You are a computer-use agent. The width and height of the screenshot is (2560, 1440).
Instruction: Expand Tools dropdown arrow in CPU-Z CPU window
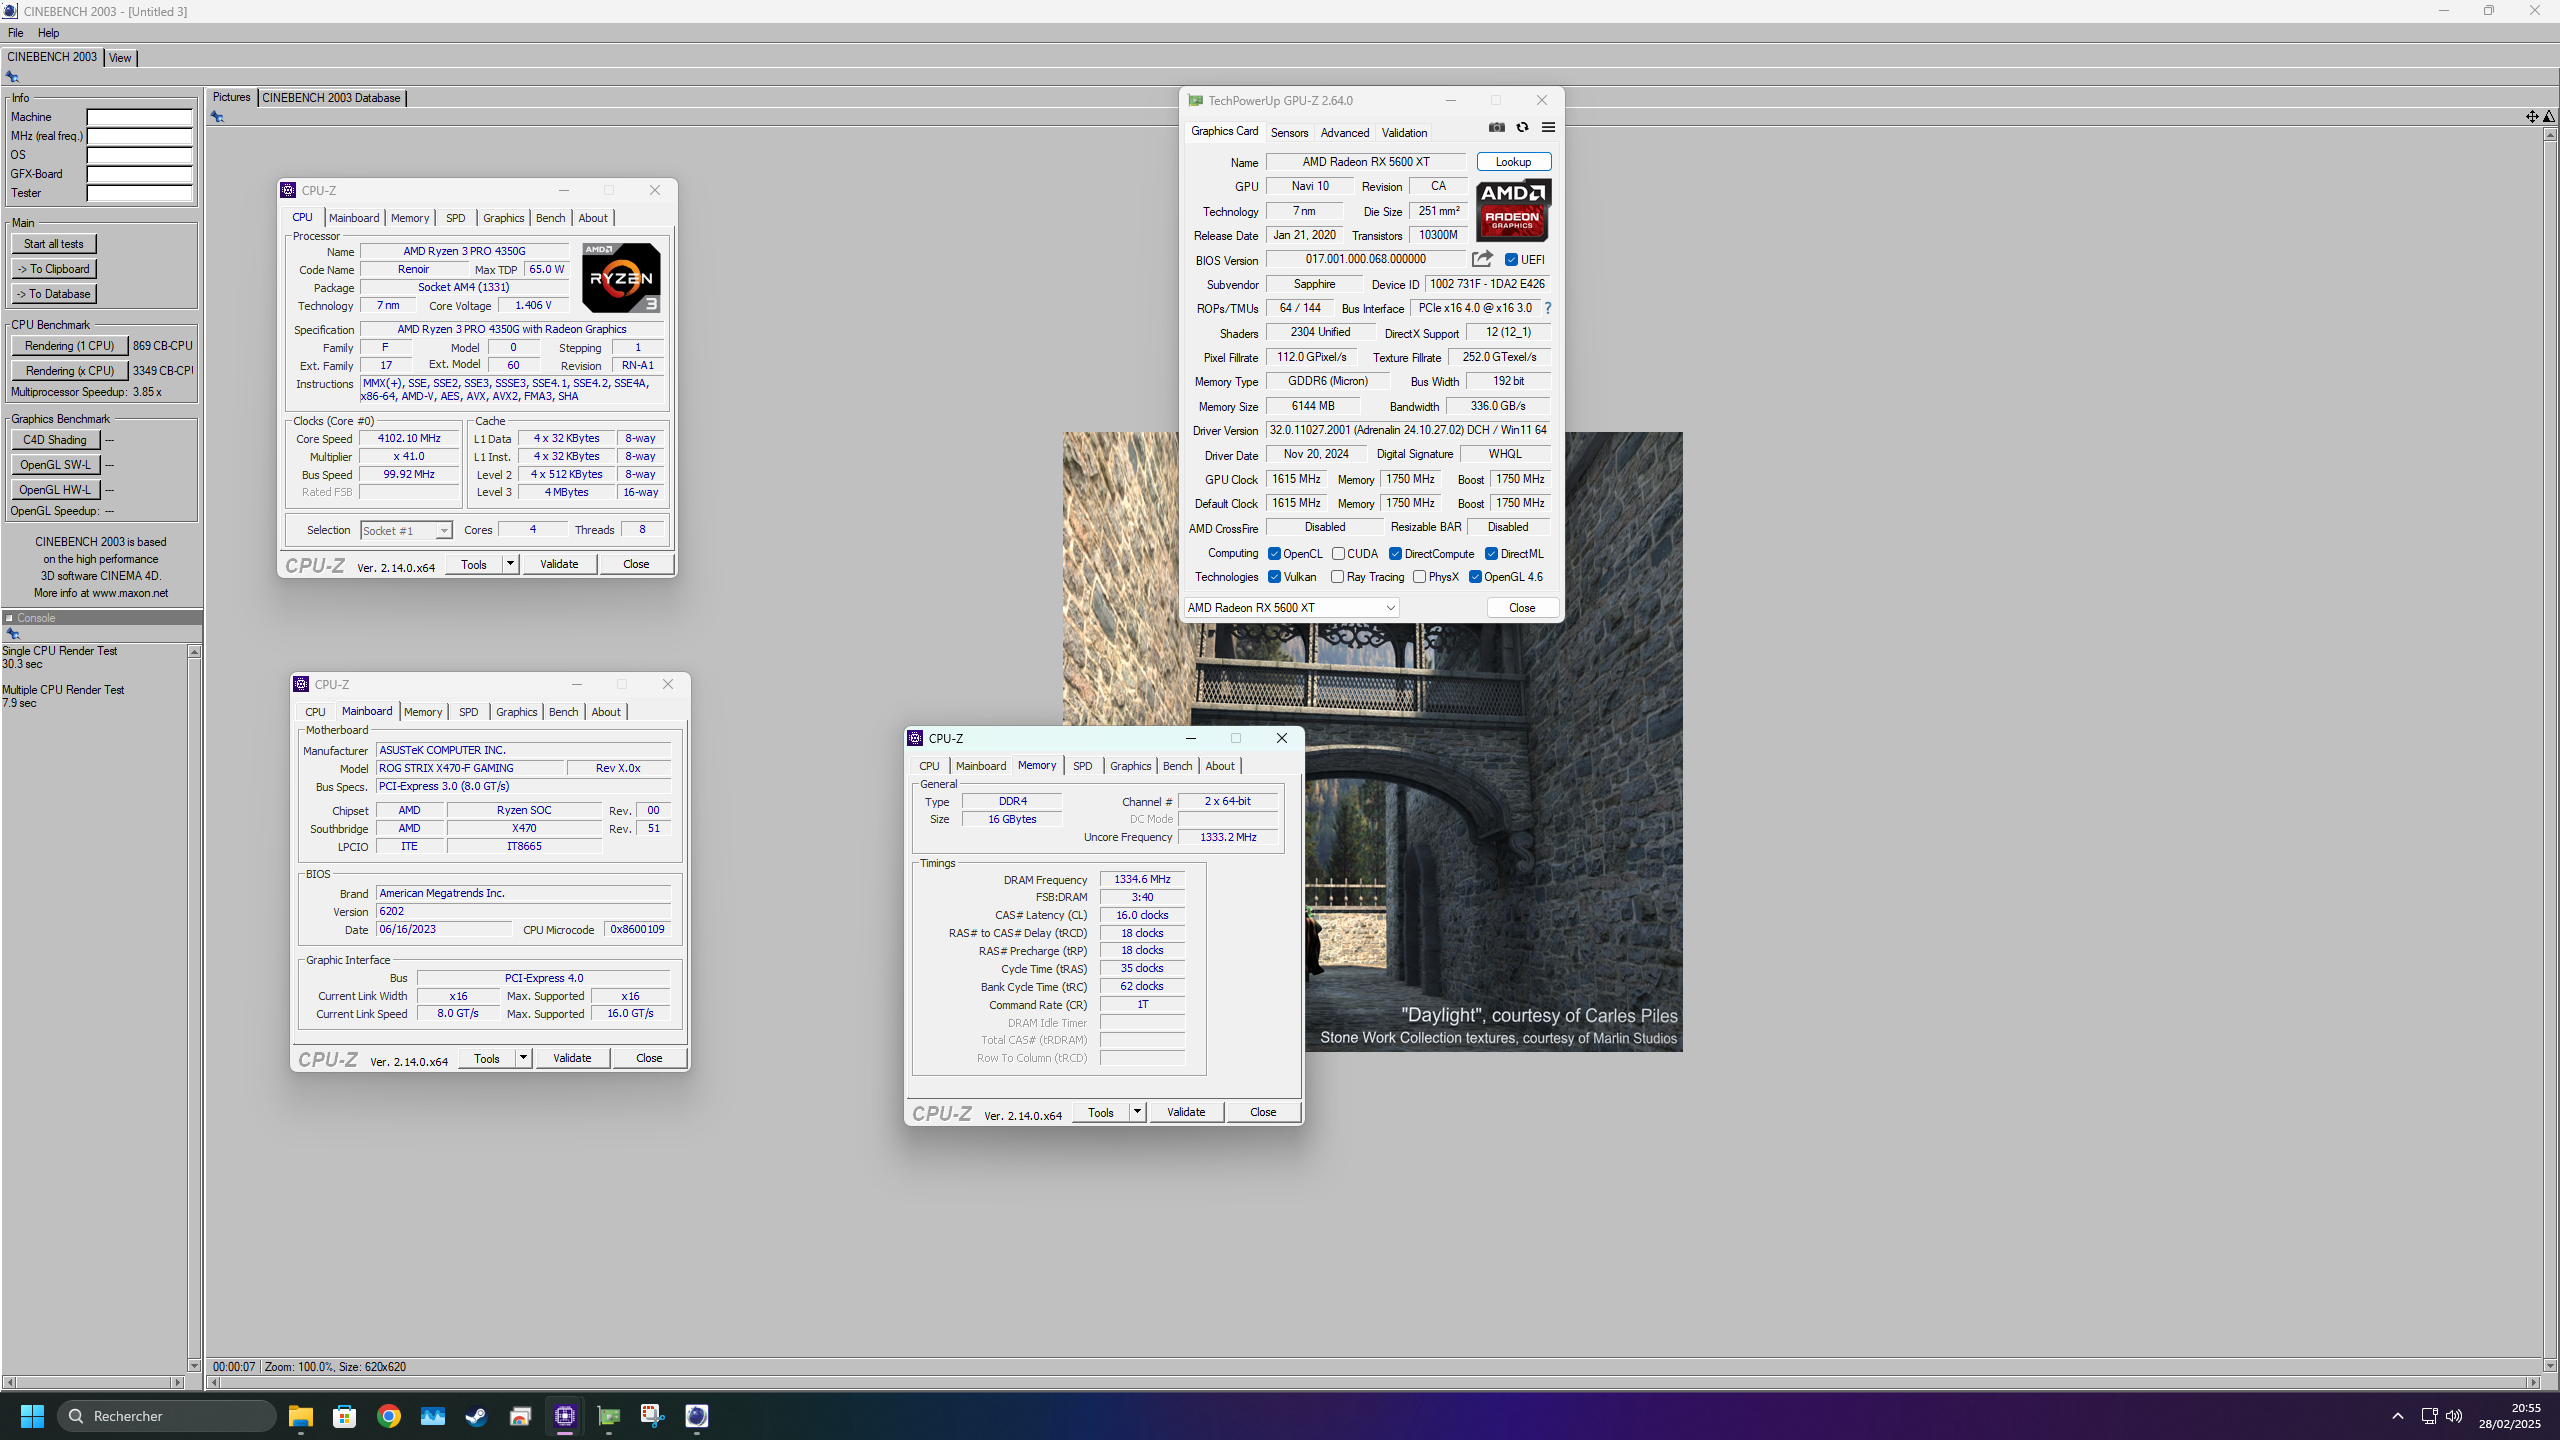click(x=510, y=564)
